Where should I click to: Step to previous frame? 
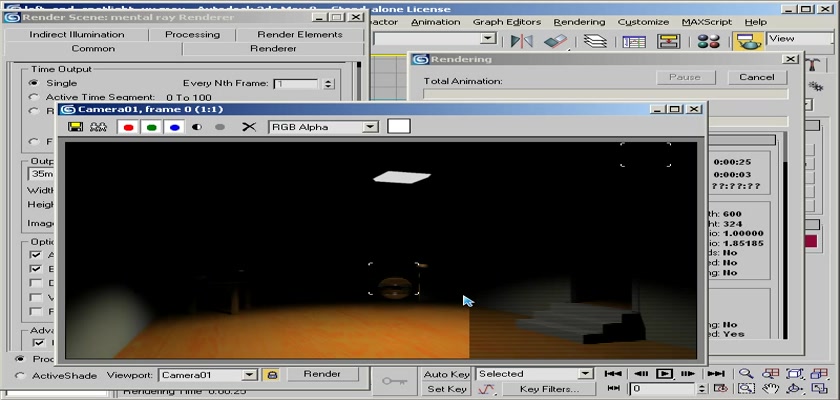[641, 374]
